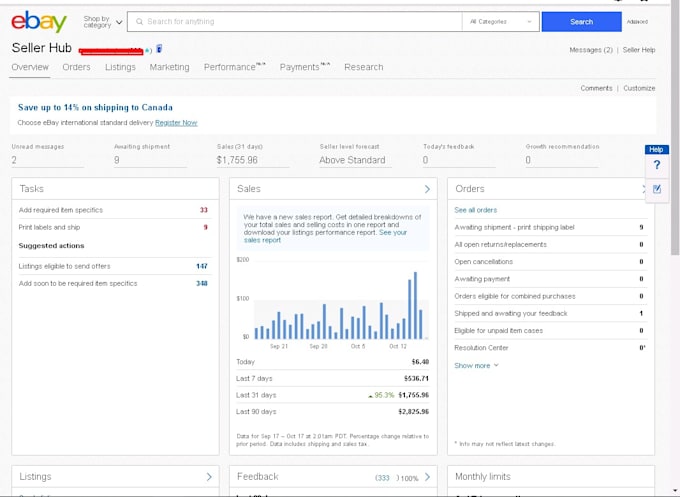This screenshot has height=497, width=680.
Task: Open Listings panel arrow chevron
Action: pyautogui.click(x=209, y=477)
